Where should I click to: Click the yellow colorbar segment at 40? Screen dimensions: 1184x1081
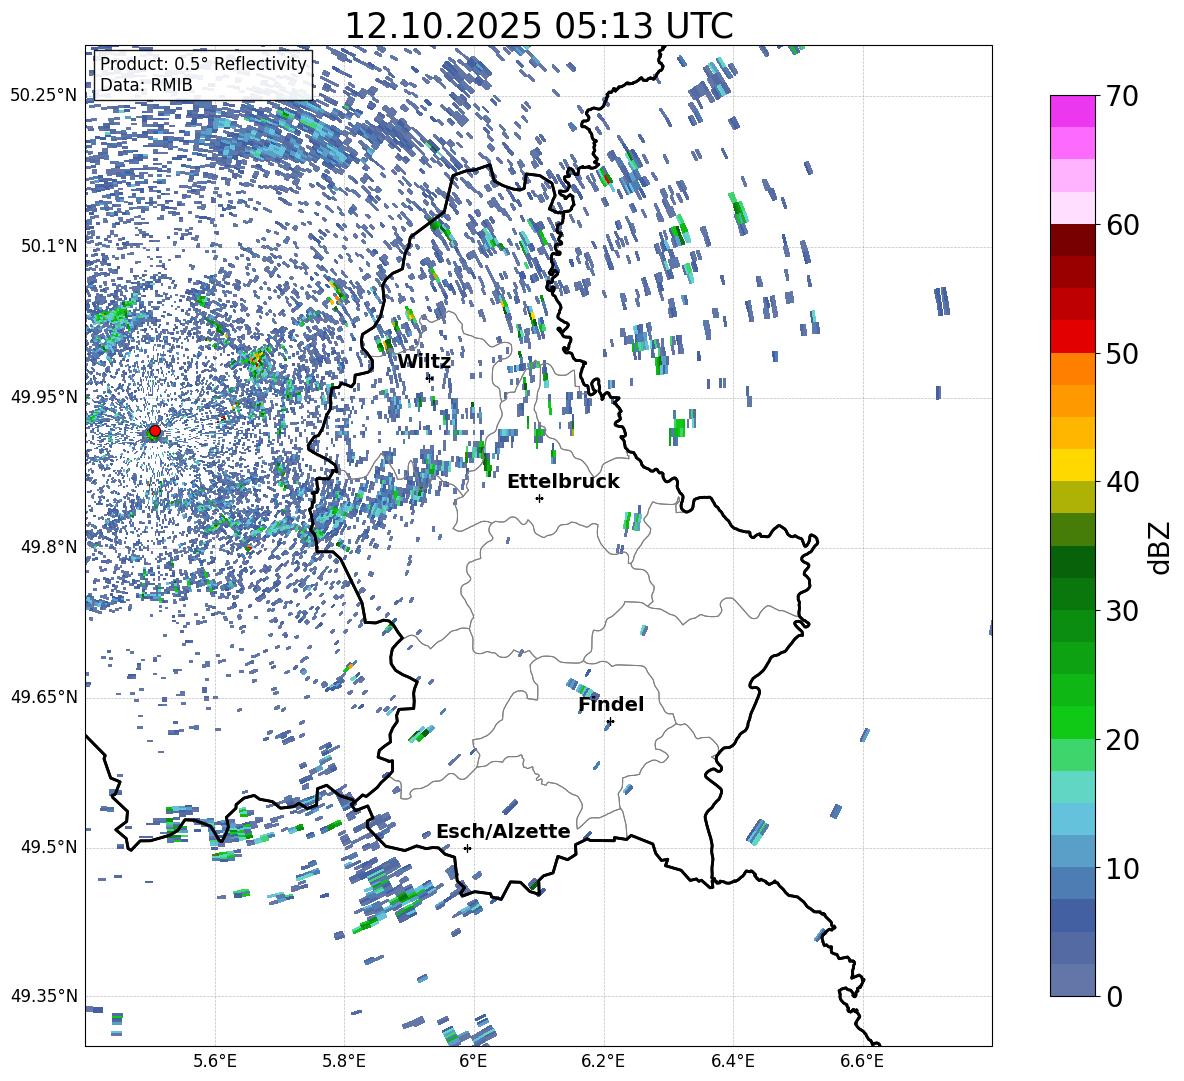(x=1072, y=466)
